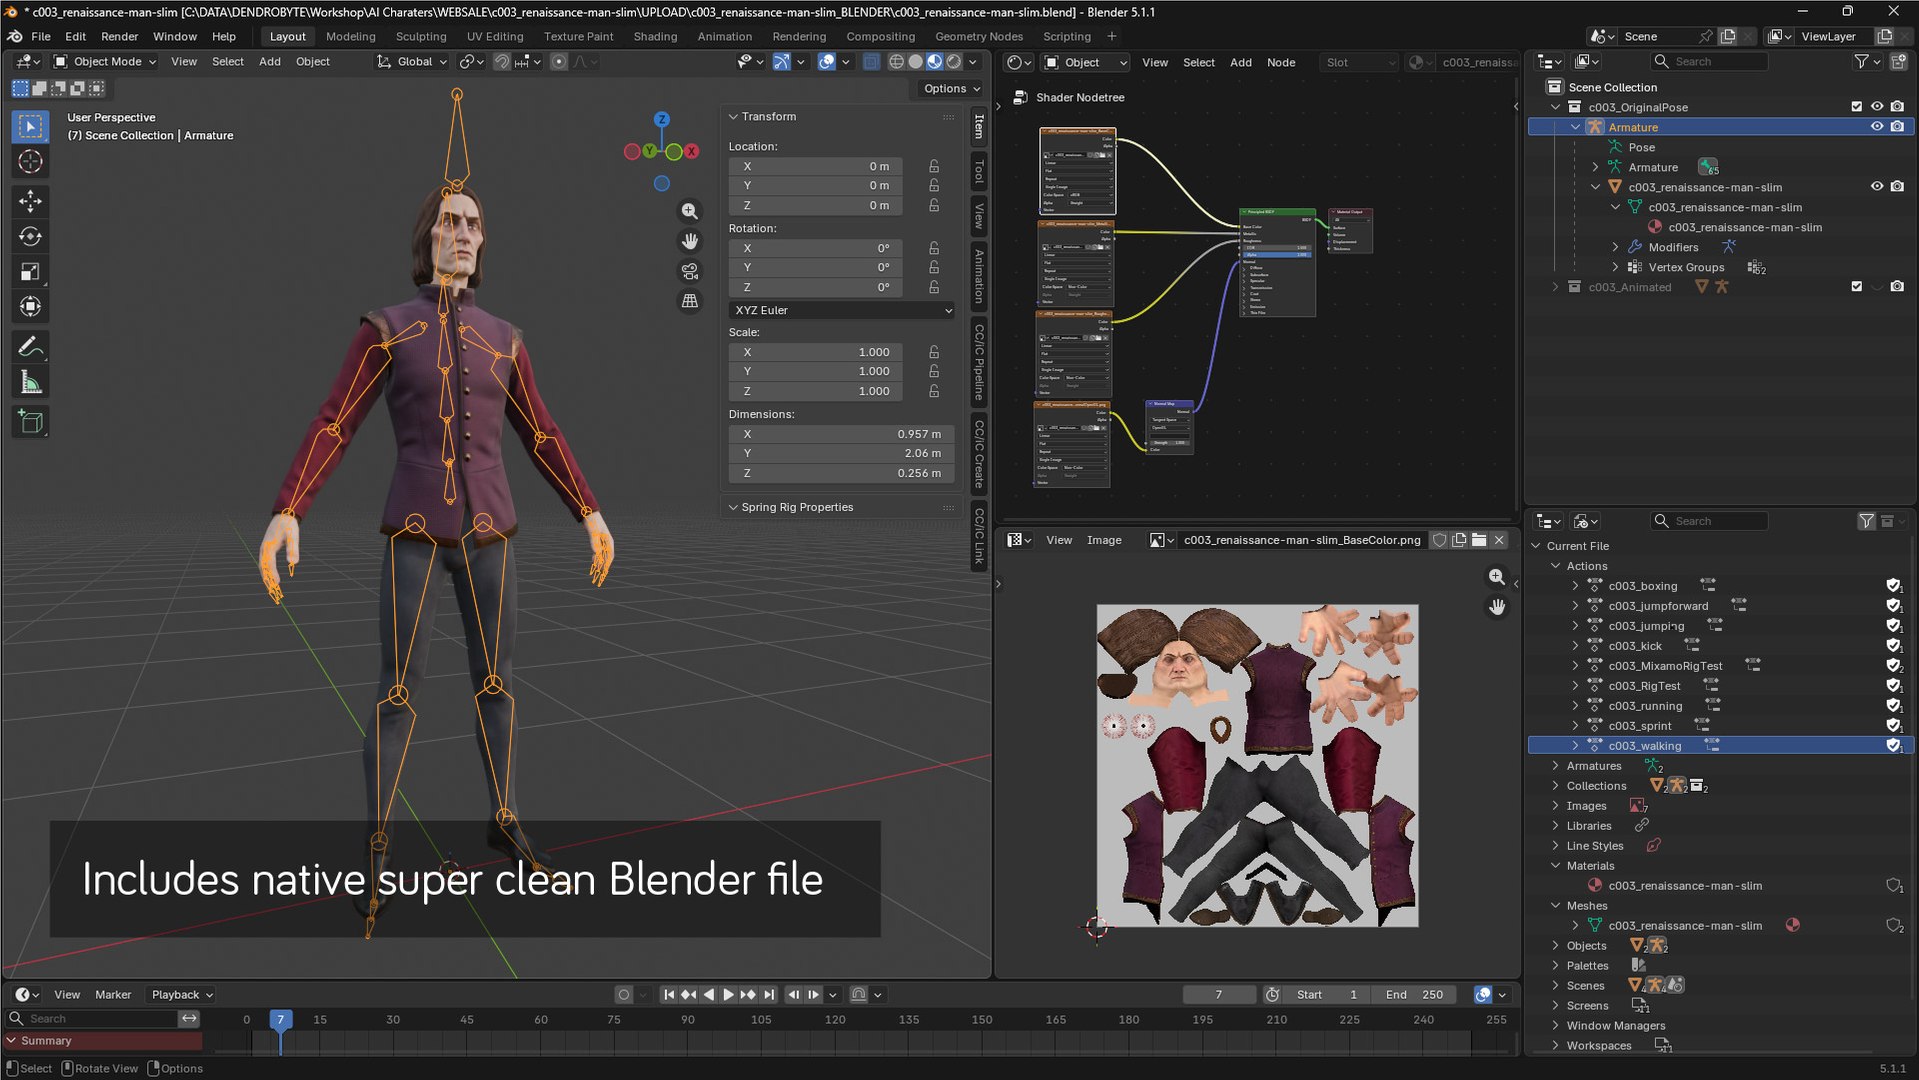Screen dimensions: 1919x1080
Task: Switch to UV Editing workspace tab
Action: (x=495, y=36)
